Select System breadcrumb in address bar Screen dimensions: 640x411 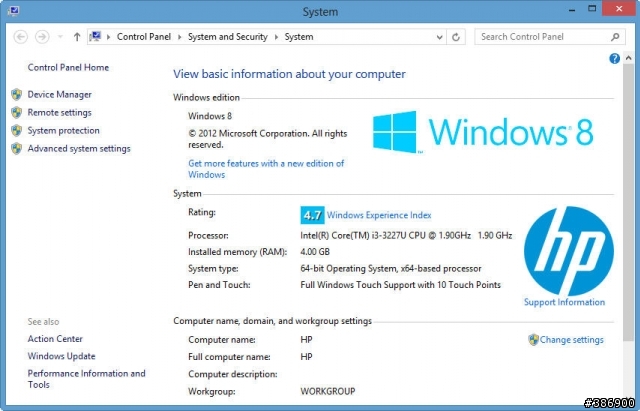click(299, 37)
